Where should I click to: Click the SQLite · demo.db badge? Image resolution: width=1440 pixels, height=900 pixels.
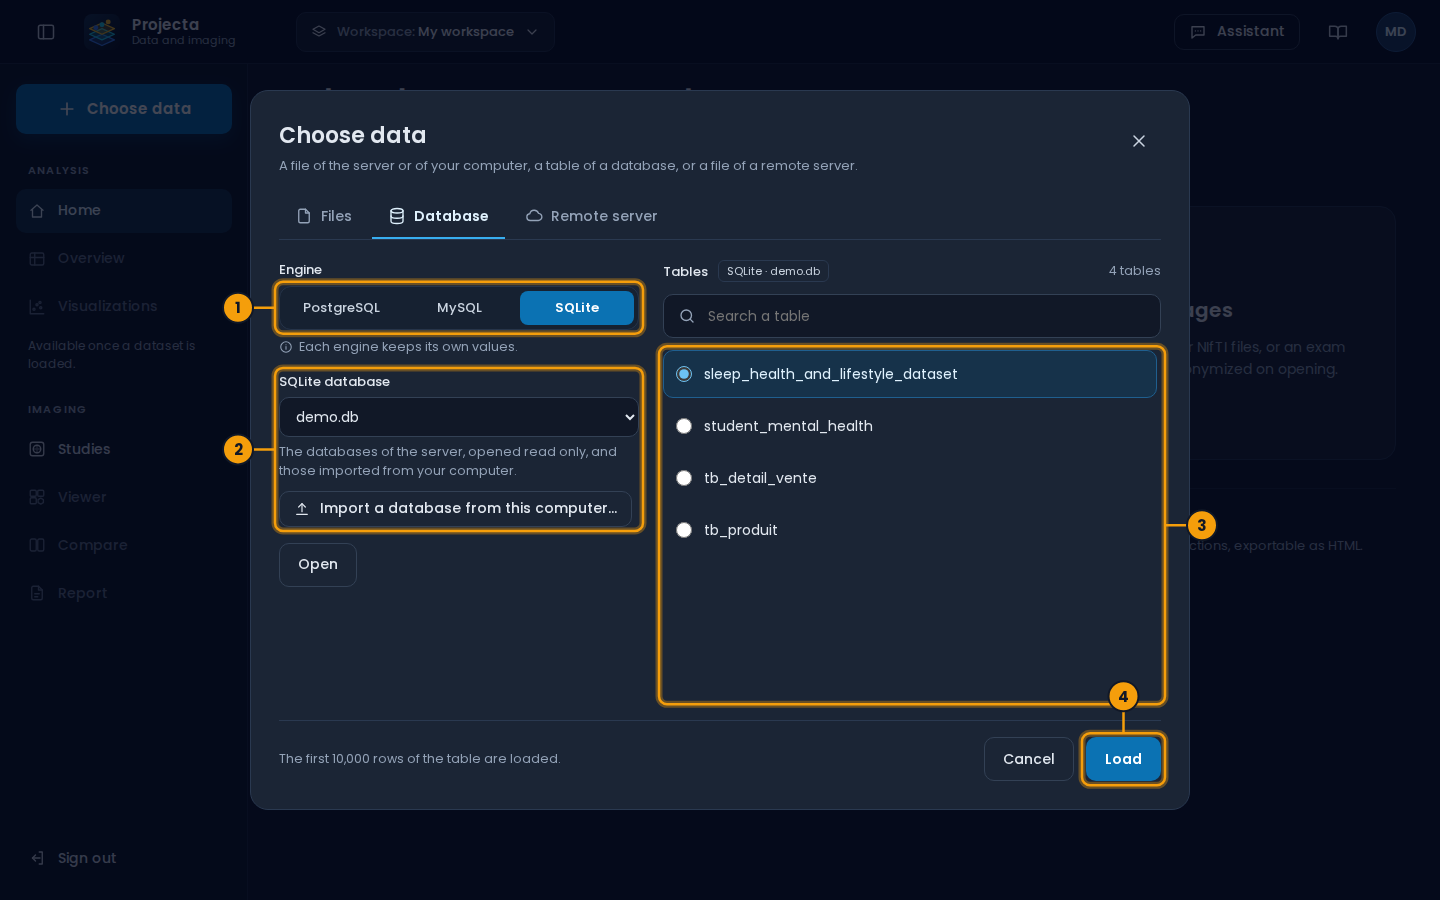(773, 271)
